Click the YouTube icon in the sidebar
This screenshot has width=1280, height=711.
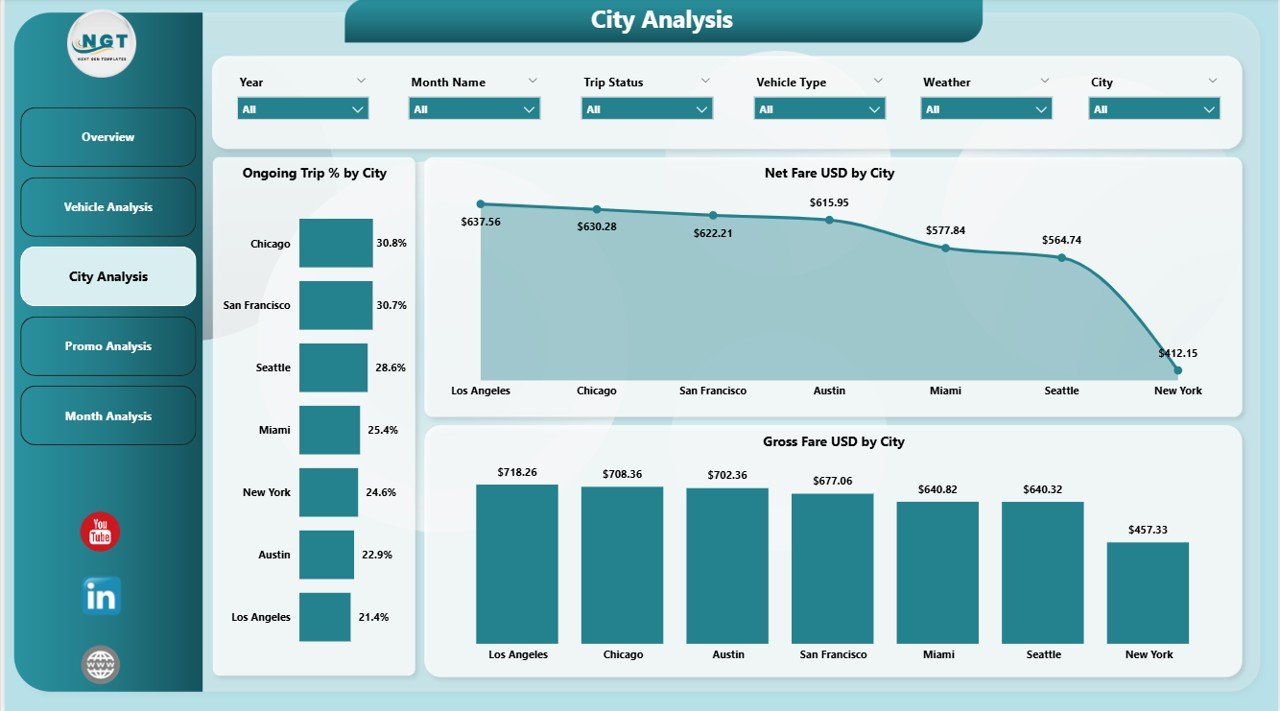99,532
